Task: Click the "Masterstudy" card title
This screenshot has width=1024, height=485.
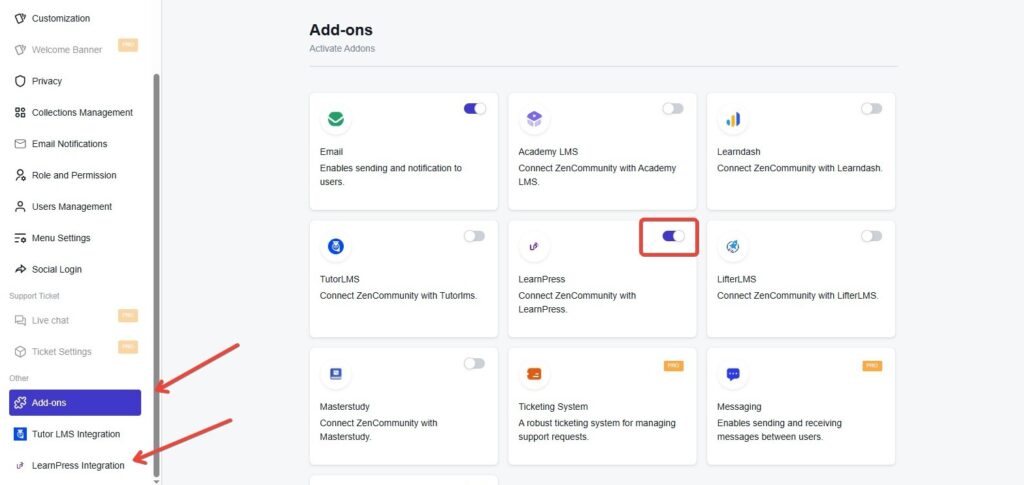Action: (x=345, y=407)
